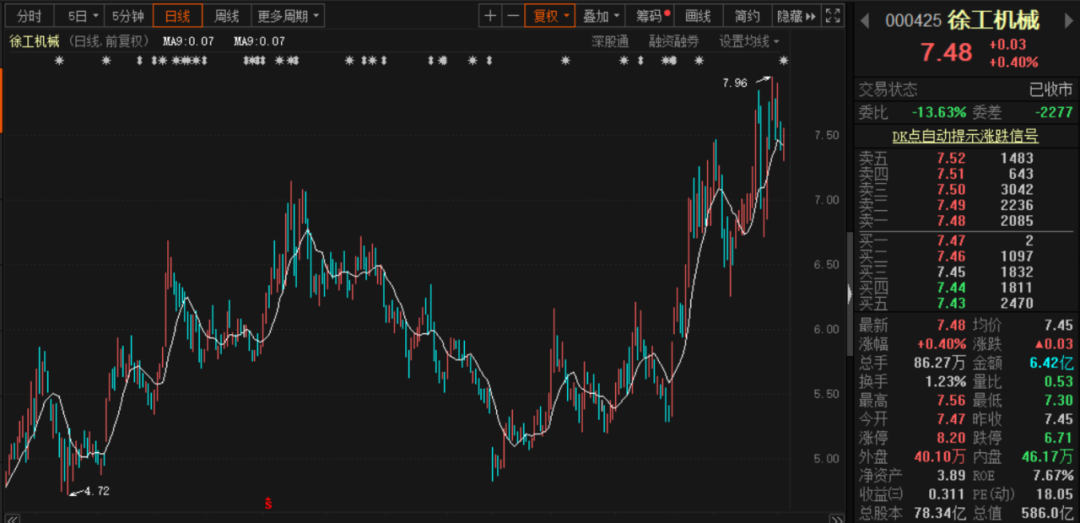The image size is (1080, 523).
Task: Open 设置均线 dropdown
Action: coord(749,41)
